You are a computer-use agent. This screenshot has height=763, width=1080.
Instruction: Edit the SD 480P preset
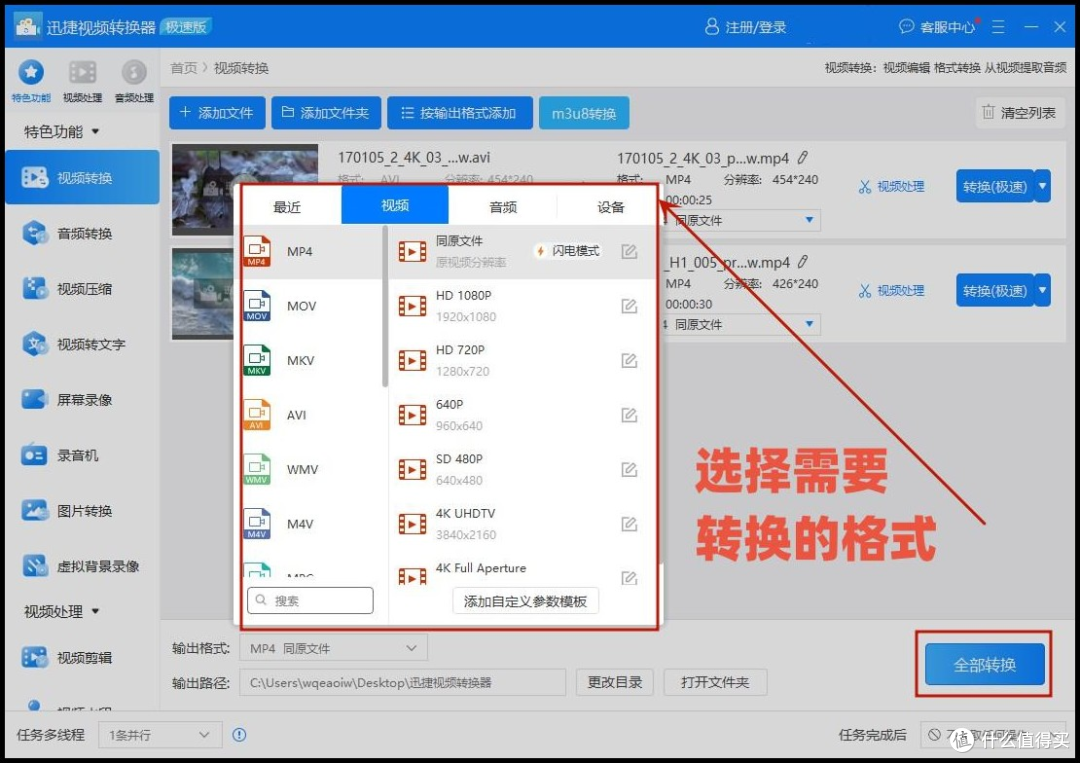629,469
